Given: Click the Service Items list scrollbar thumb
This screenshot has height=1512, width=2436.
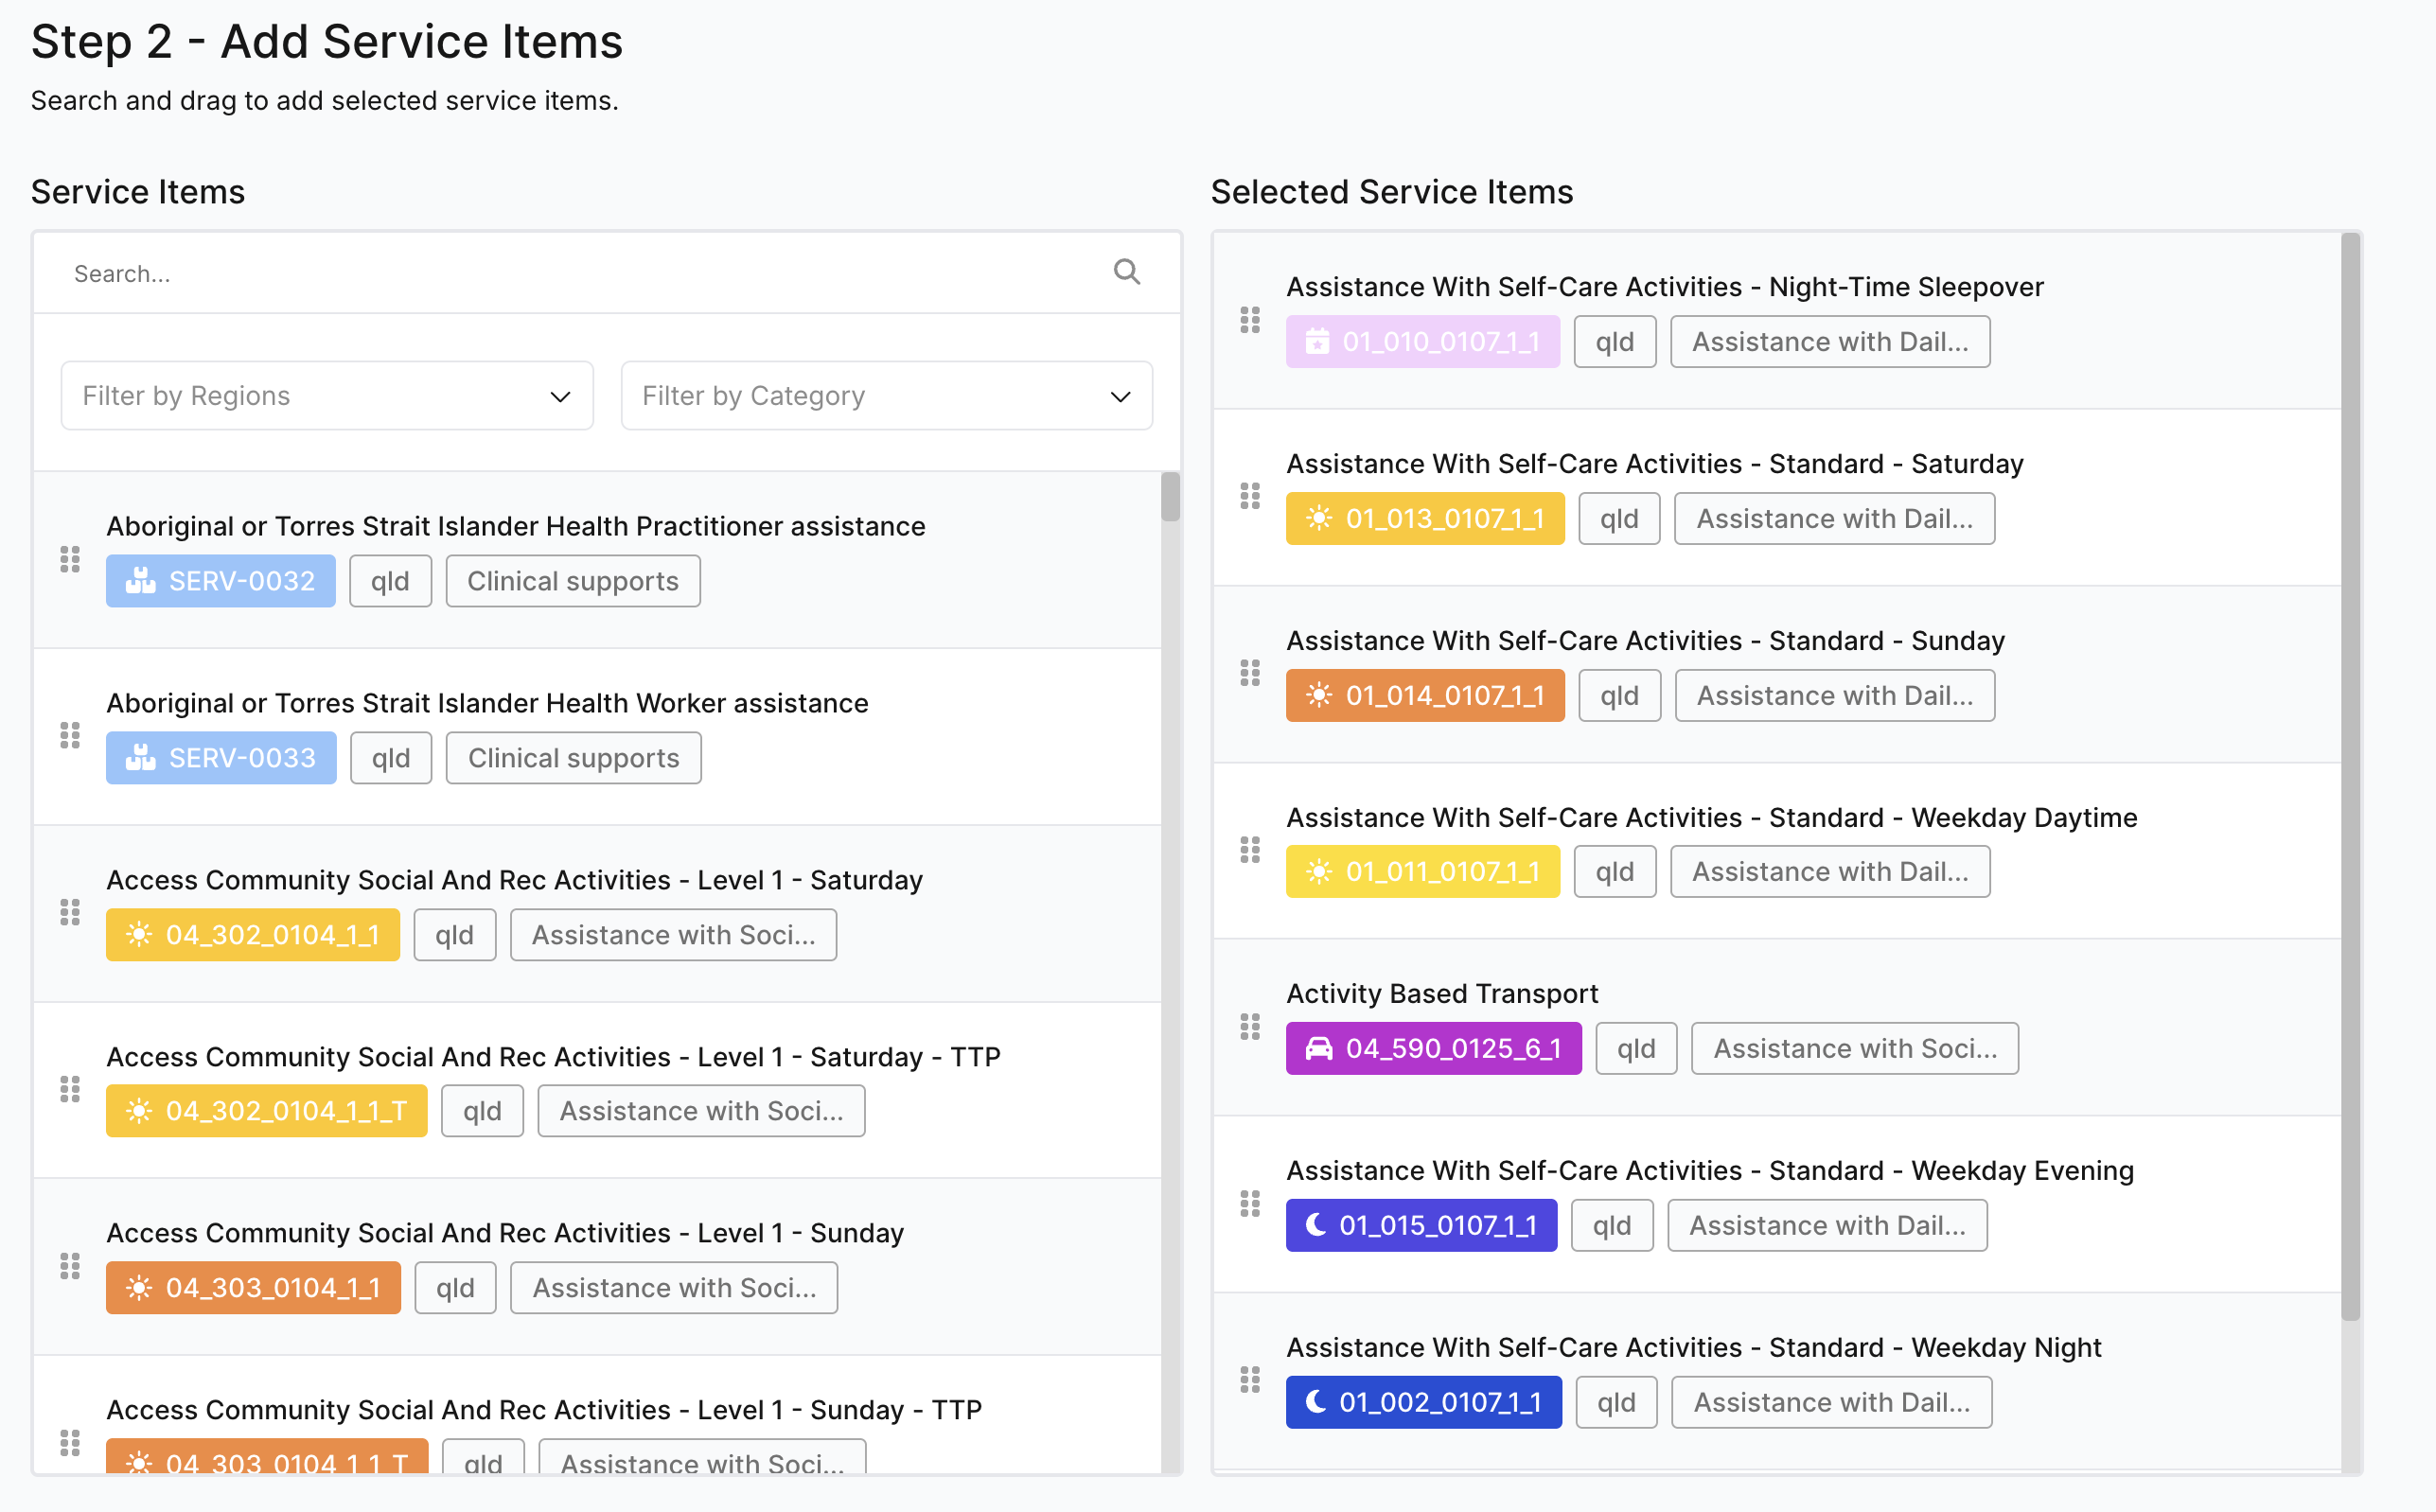Looking at the screenshot, I should tap(1170, 497).
